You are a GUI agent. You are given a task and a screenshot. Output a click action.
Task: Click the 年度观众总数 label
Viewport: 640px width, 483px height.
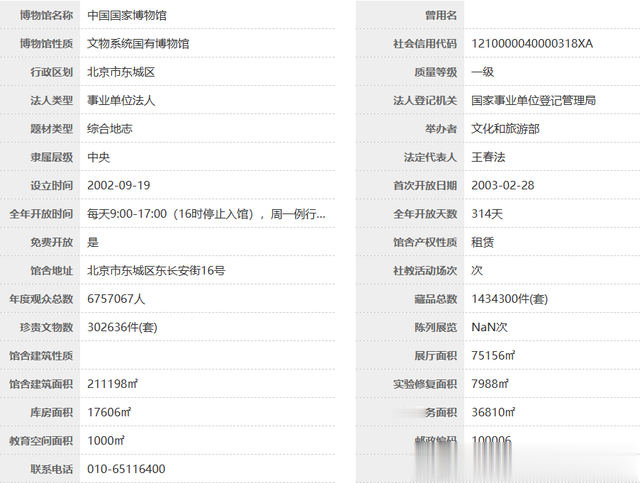(41, 299)
